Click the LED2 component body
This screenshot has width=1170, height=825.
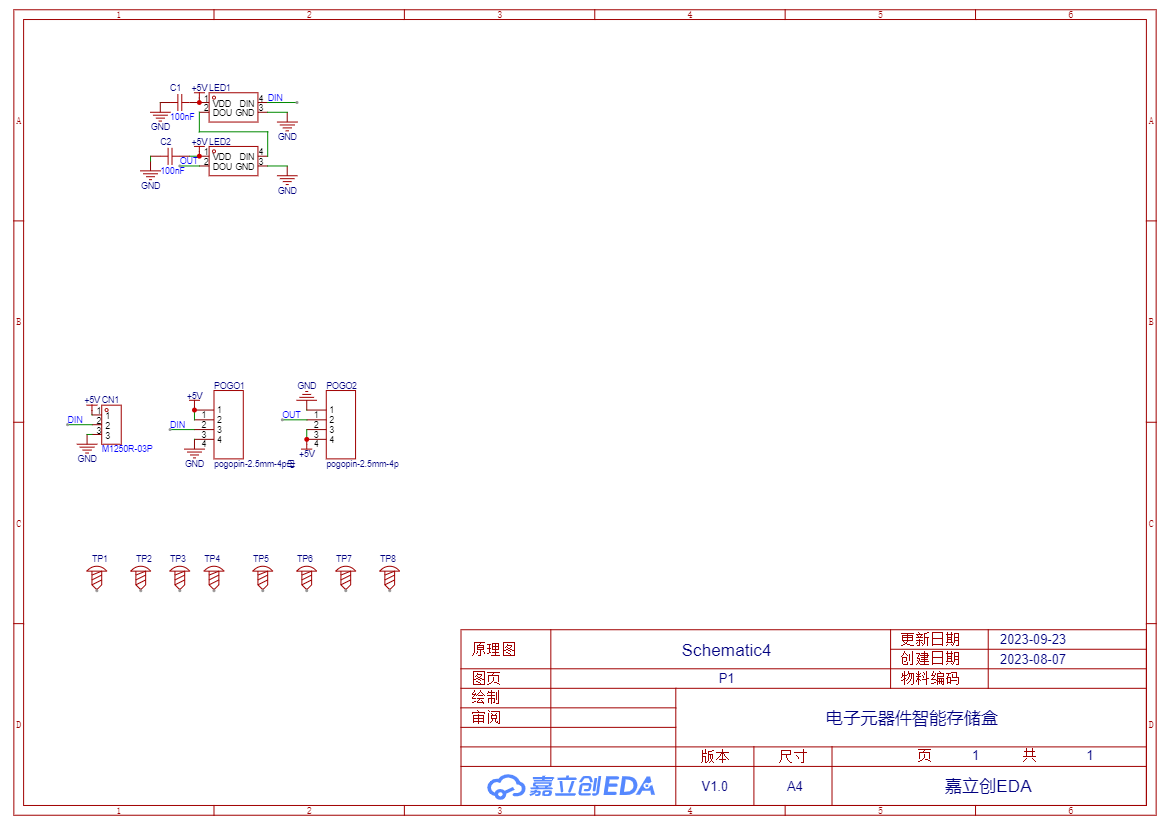tap(234, 161)
